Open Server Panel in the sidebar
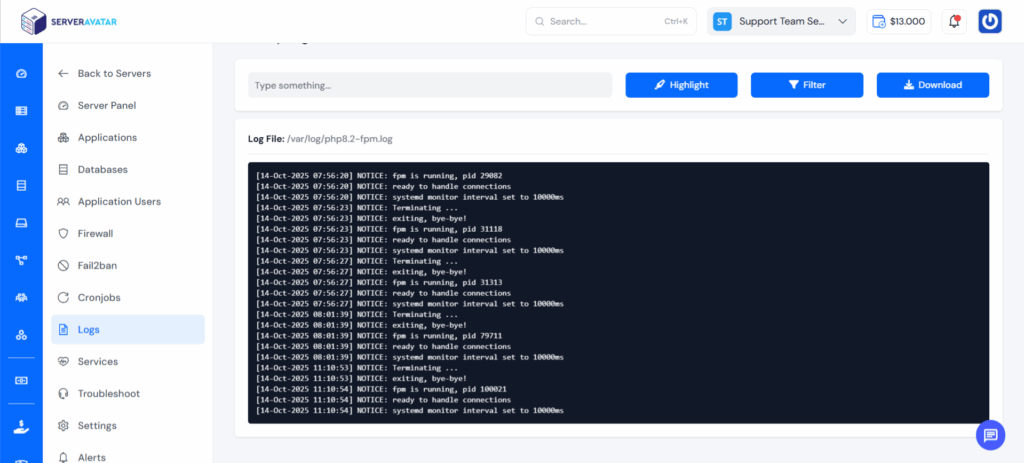Viewport: 1024px width, 463px height. [x=128, y=106]
